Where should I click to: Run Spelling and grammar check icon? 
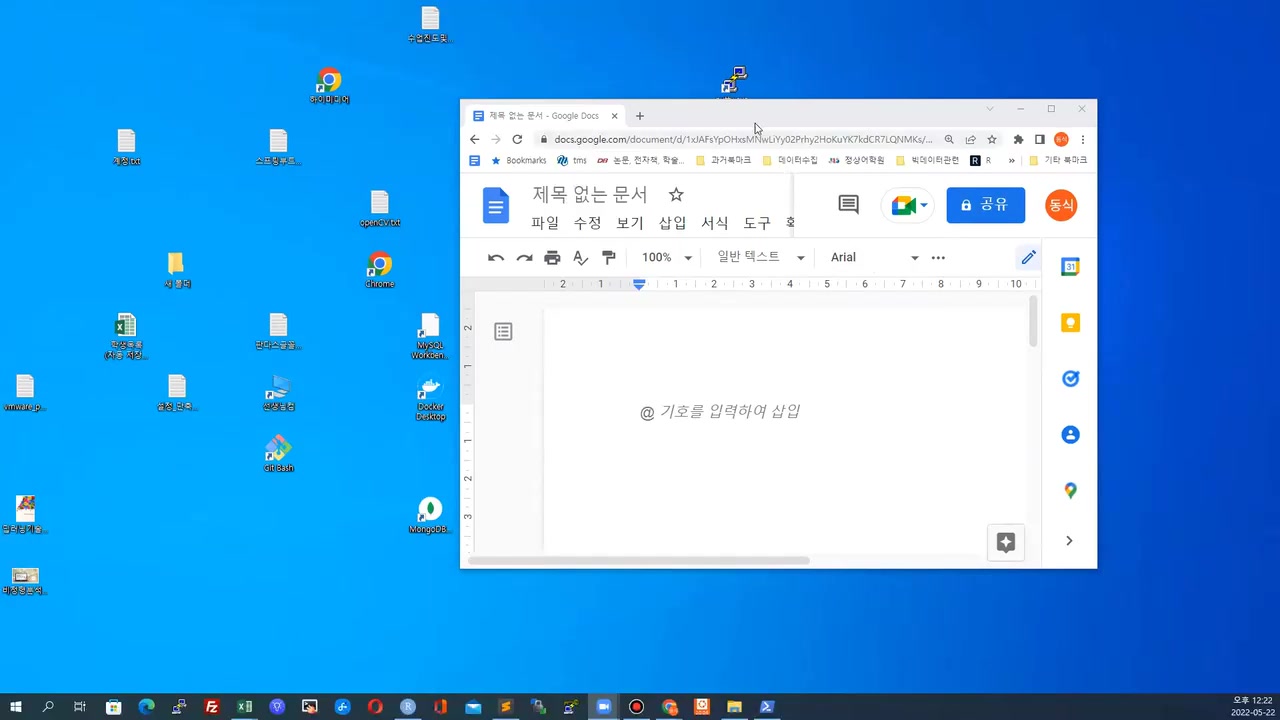[580, 257]
